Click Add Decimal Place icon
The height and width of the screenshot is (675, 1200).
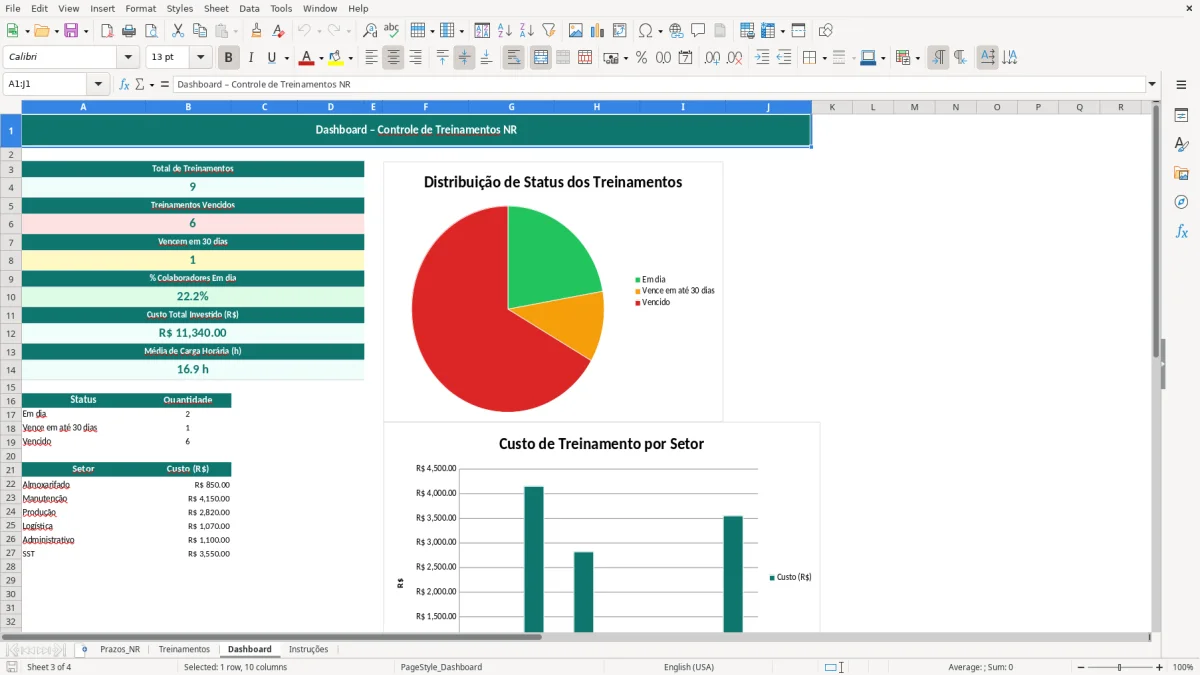(x=712, y=58)
